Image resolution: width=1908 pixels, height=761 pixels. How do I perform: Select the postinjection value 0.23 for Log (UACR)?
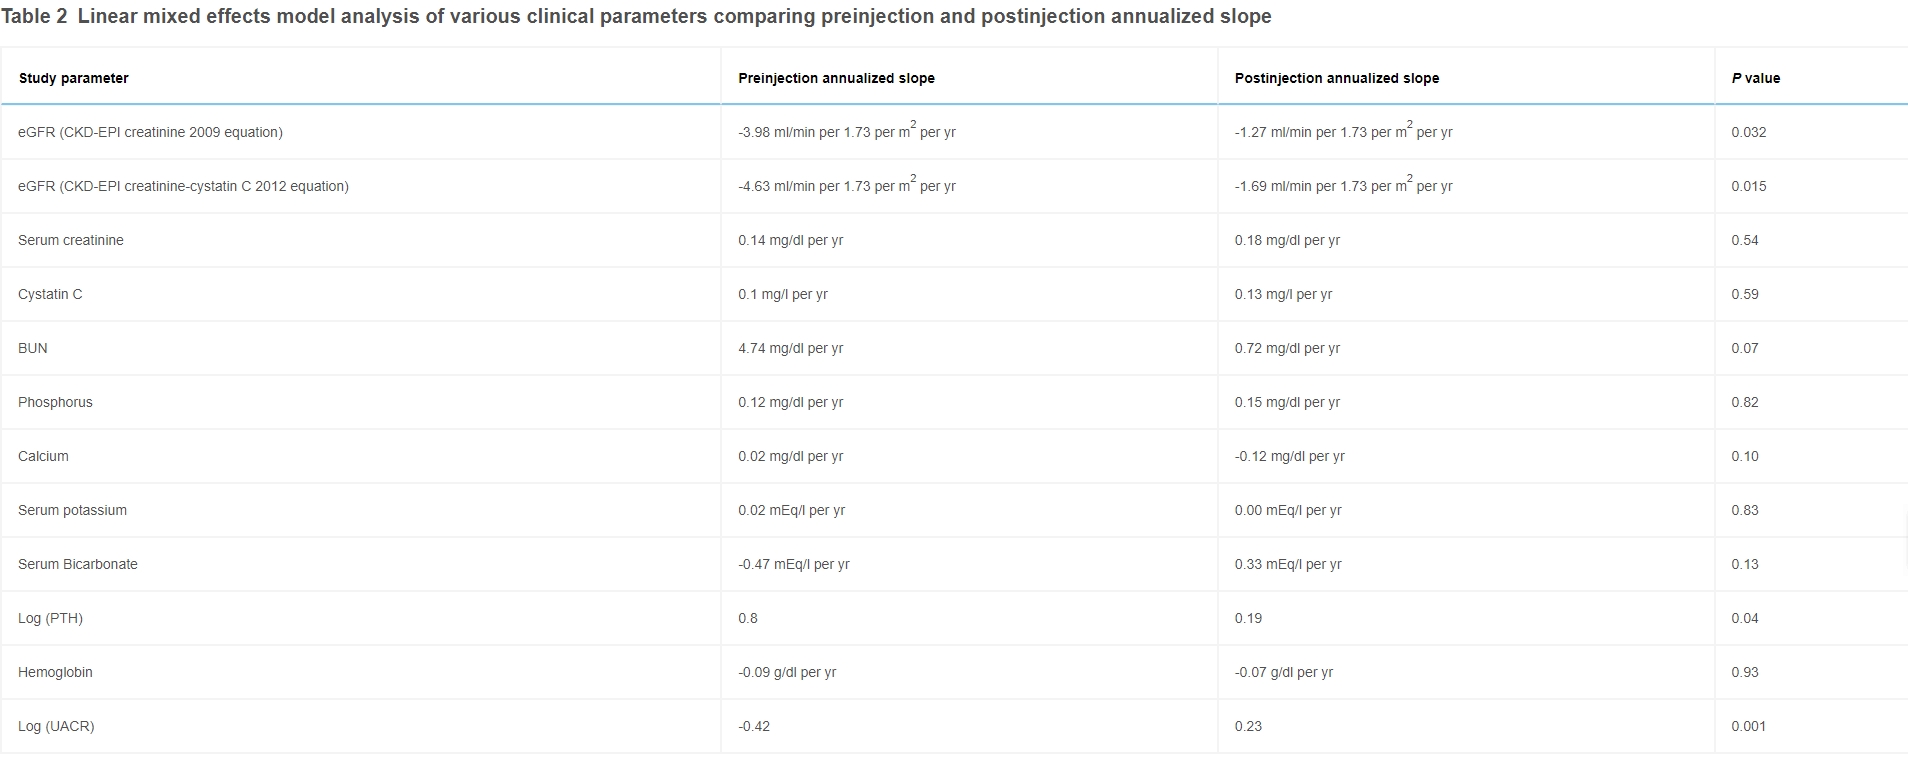tap(1248, 726)
